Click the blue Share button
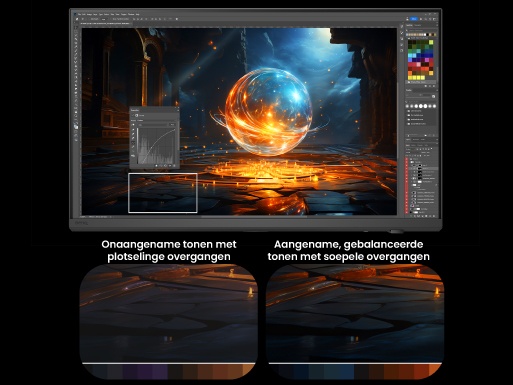This screenshot has height=385, width=513. (x=414, y=19)
